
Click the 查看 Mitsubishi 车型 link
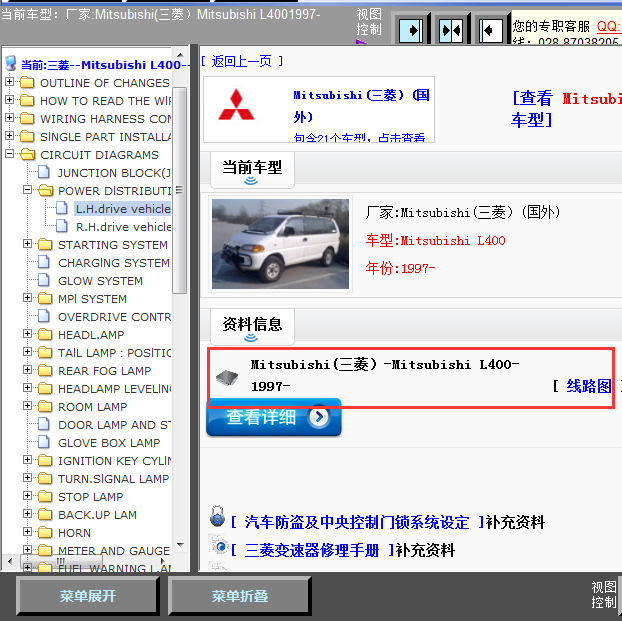click(x=566, y=109)
